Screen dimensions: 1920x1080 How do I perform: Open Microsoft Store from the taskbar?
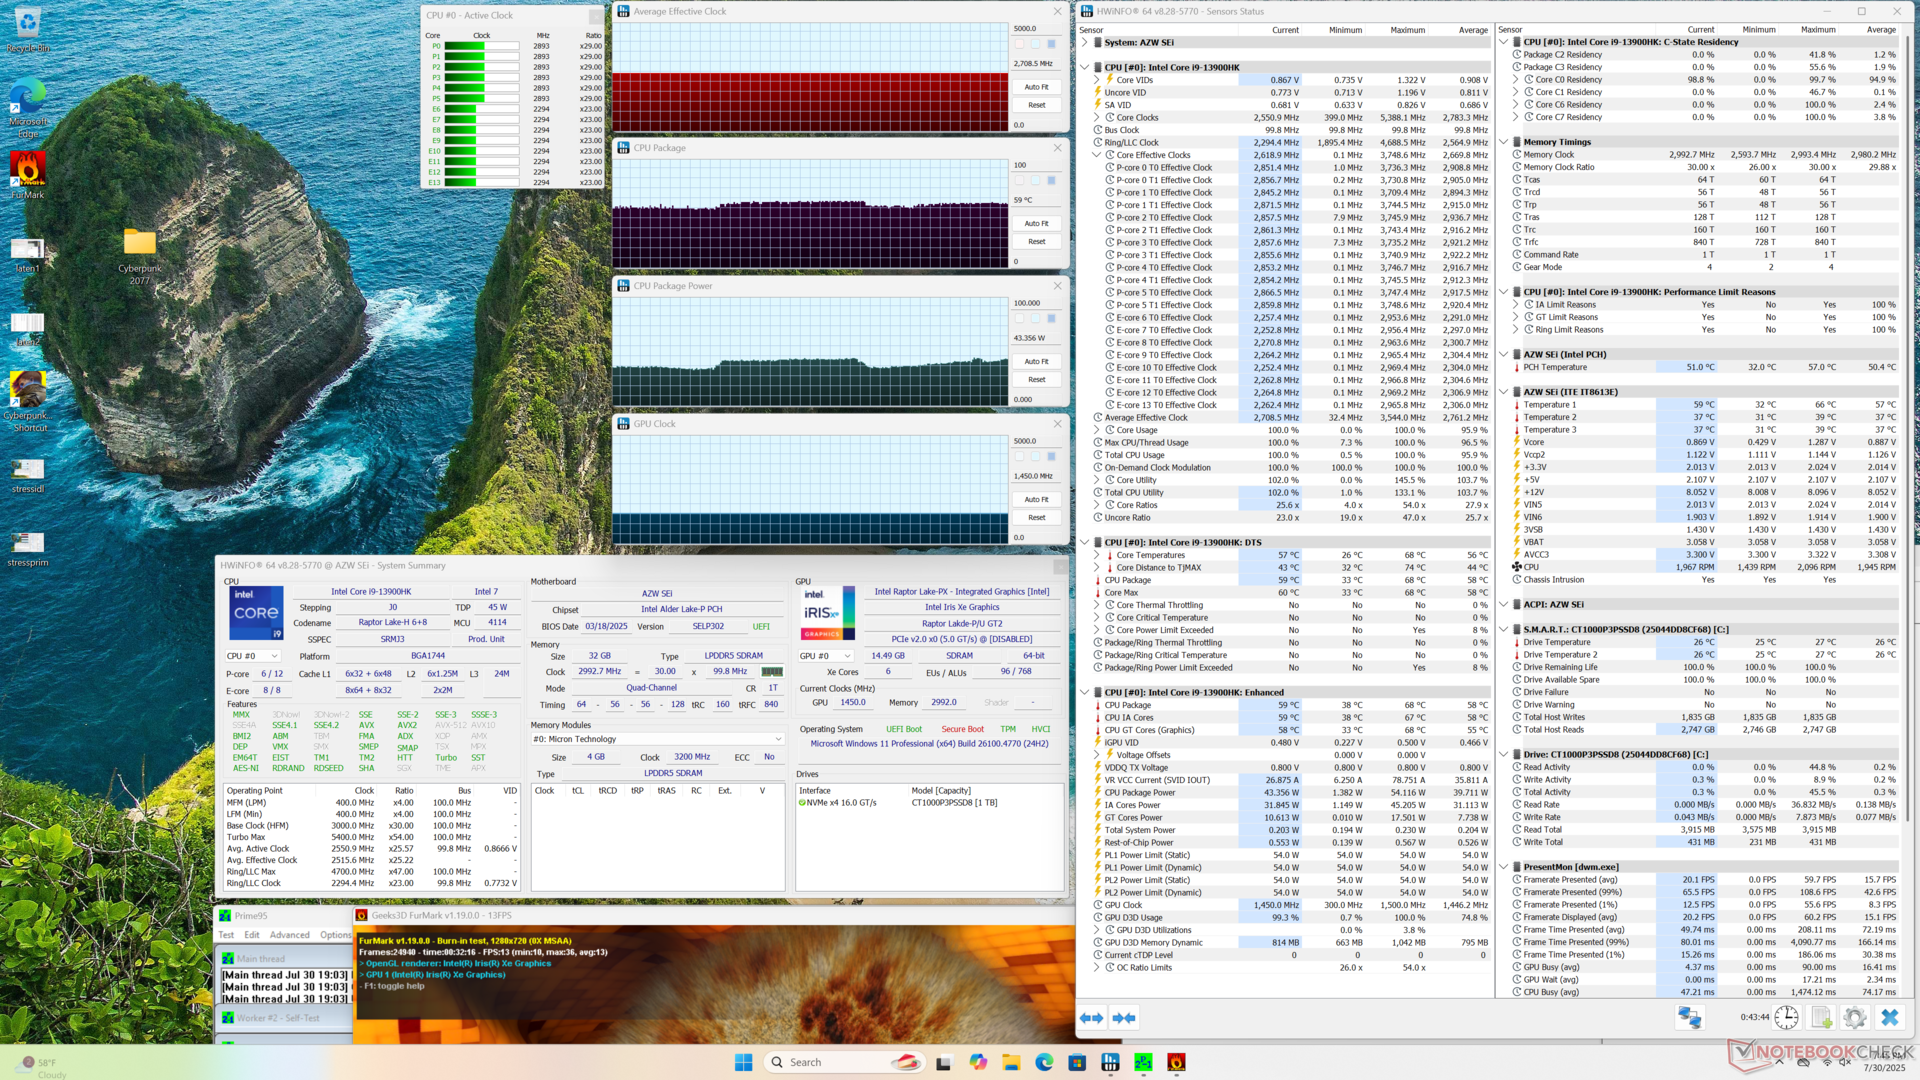tap(1076, 1062)
